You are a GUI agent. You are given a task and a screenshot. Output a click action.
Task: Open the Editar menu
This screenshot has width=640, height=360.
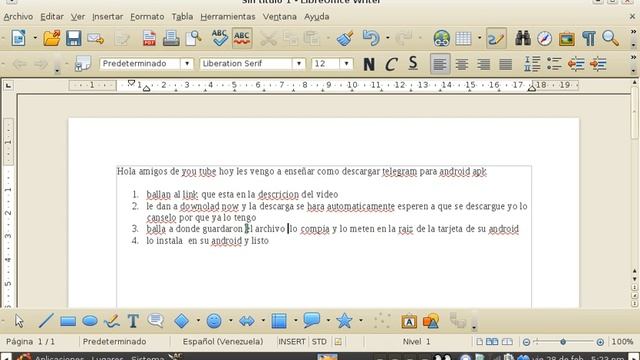point(52,17)
